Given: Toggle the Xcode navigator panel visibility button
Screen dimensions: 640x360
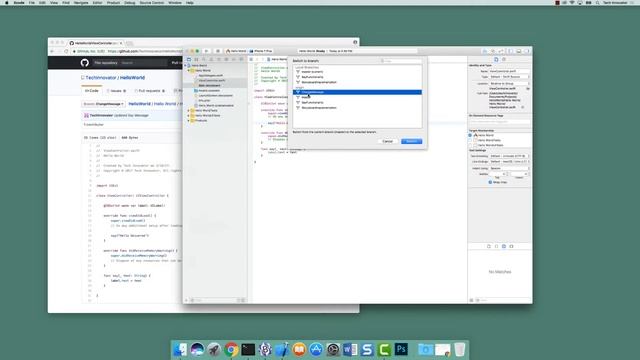Looking at the screenshot, I should pos(511,51).
